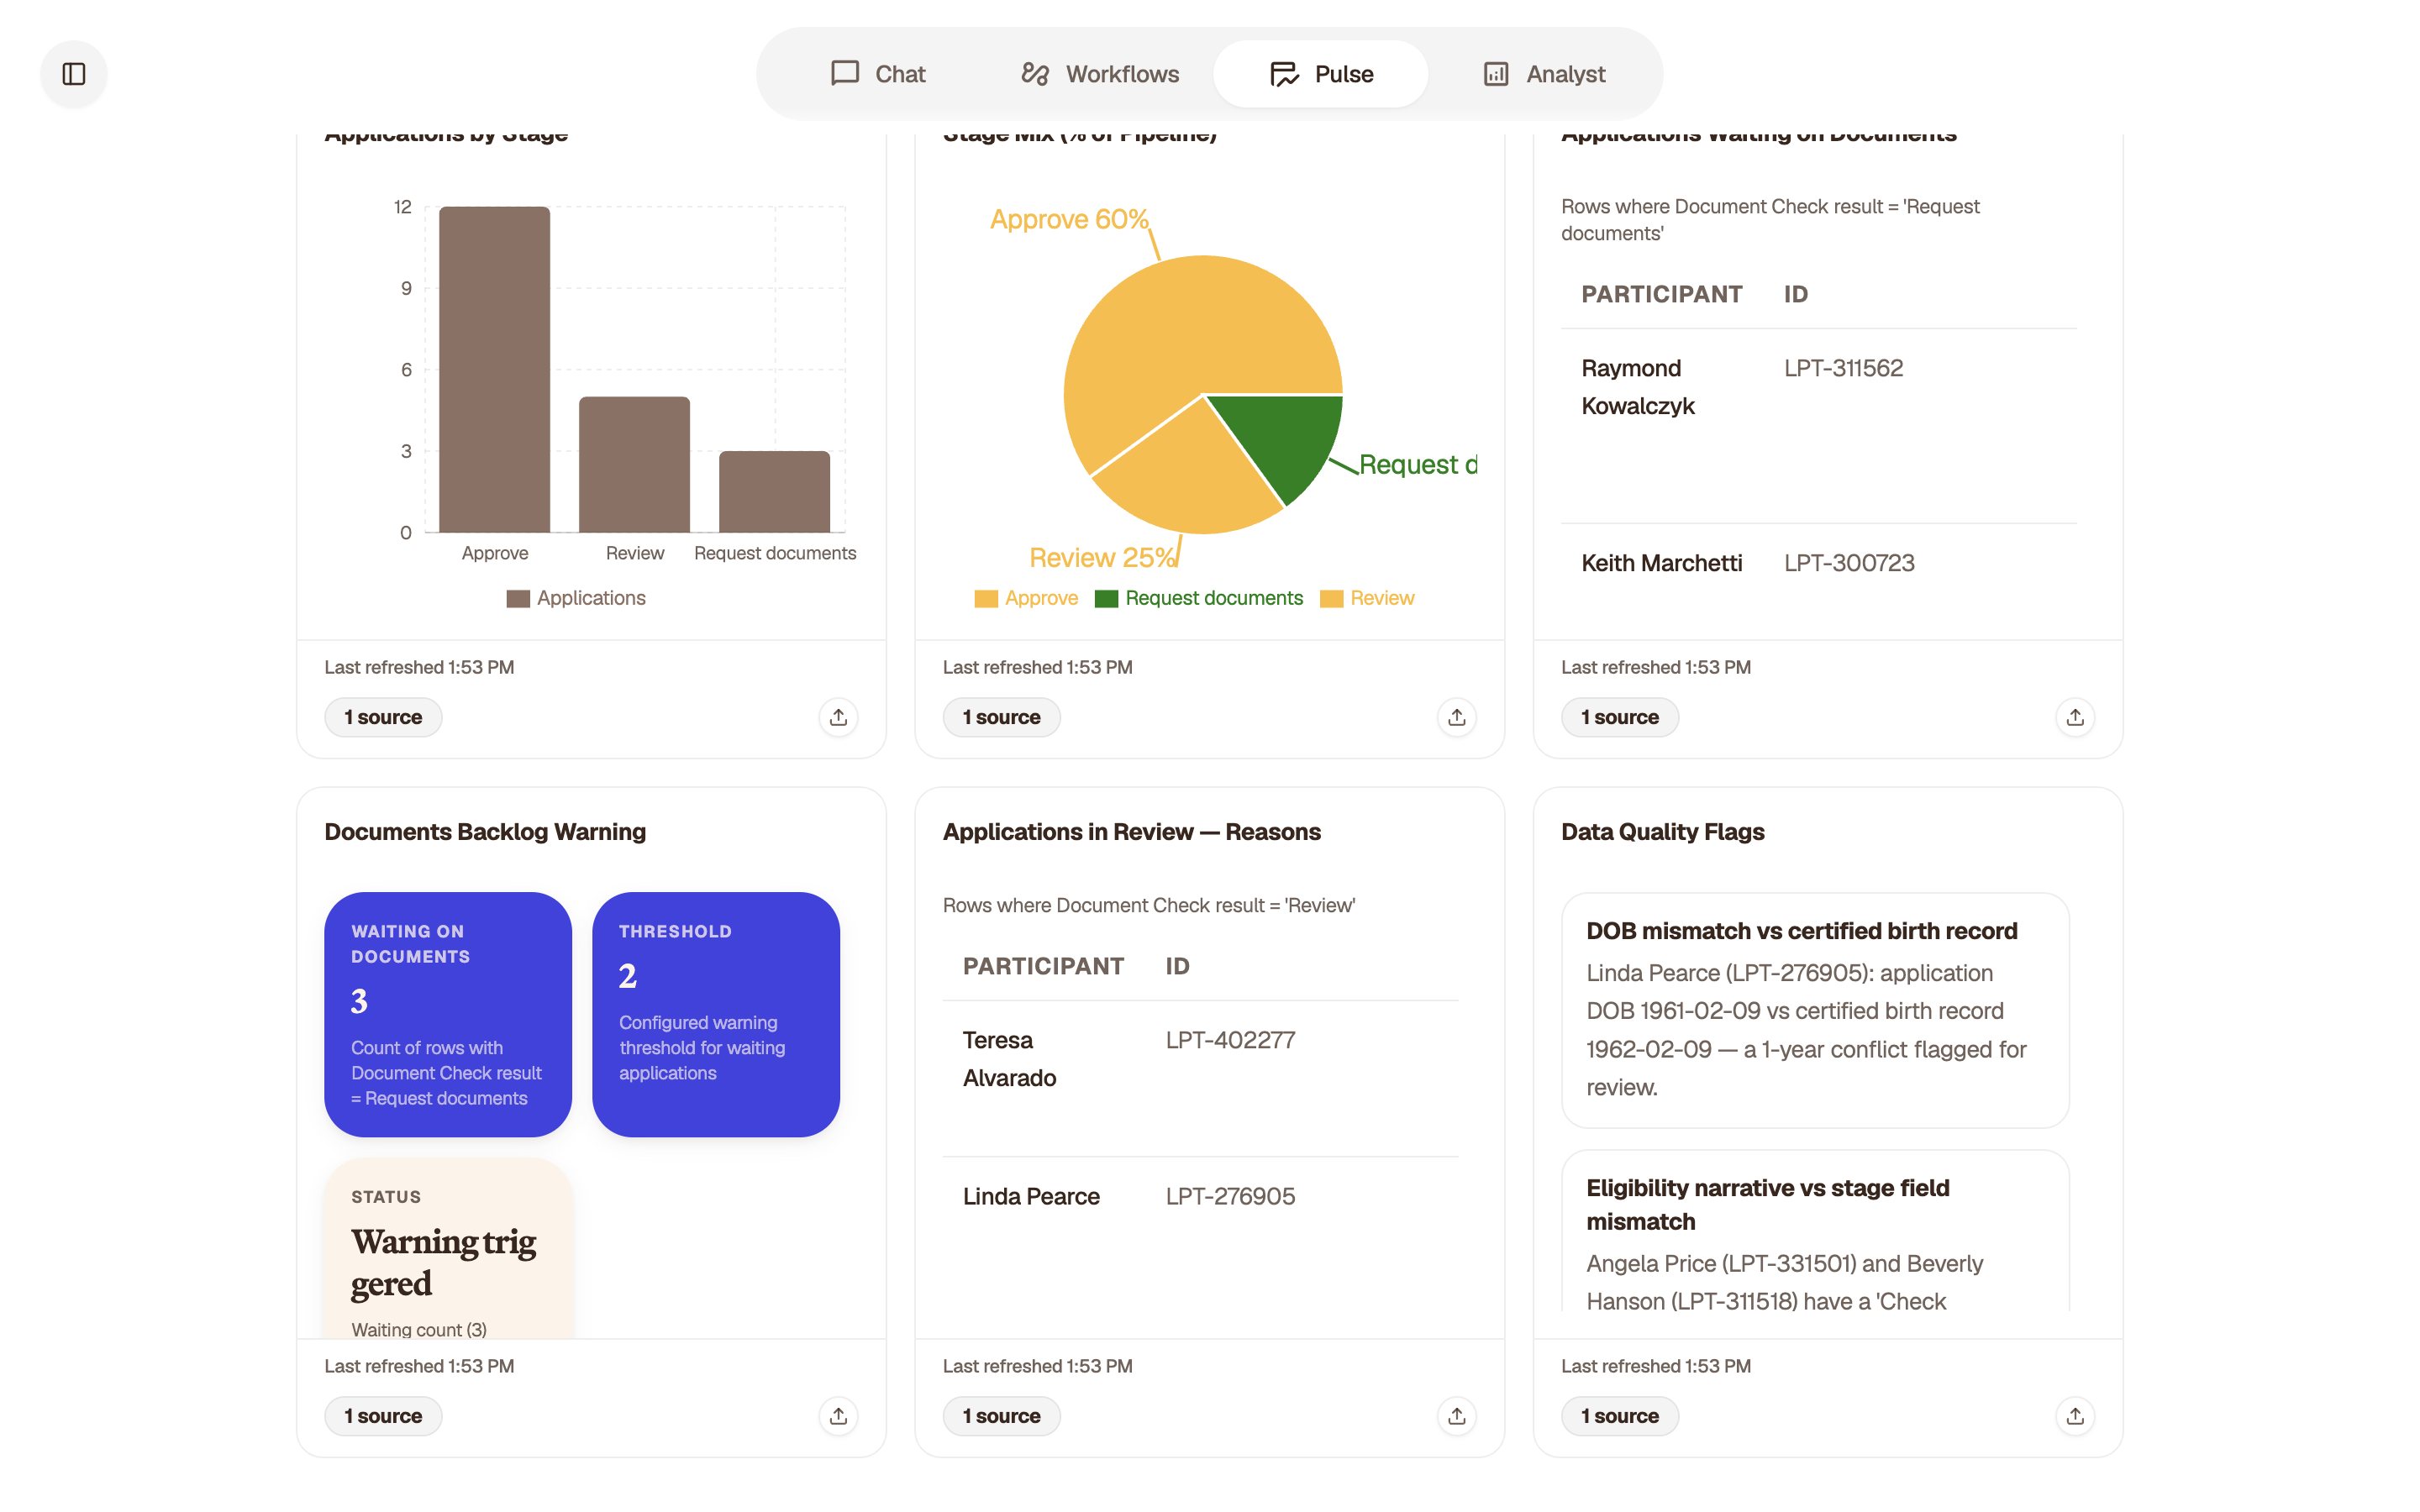Open 1 source under Stage Mix pie chart
Screen dimensions: 2420x1512
[x=1001, y=717]
